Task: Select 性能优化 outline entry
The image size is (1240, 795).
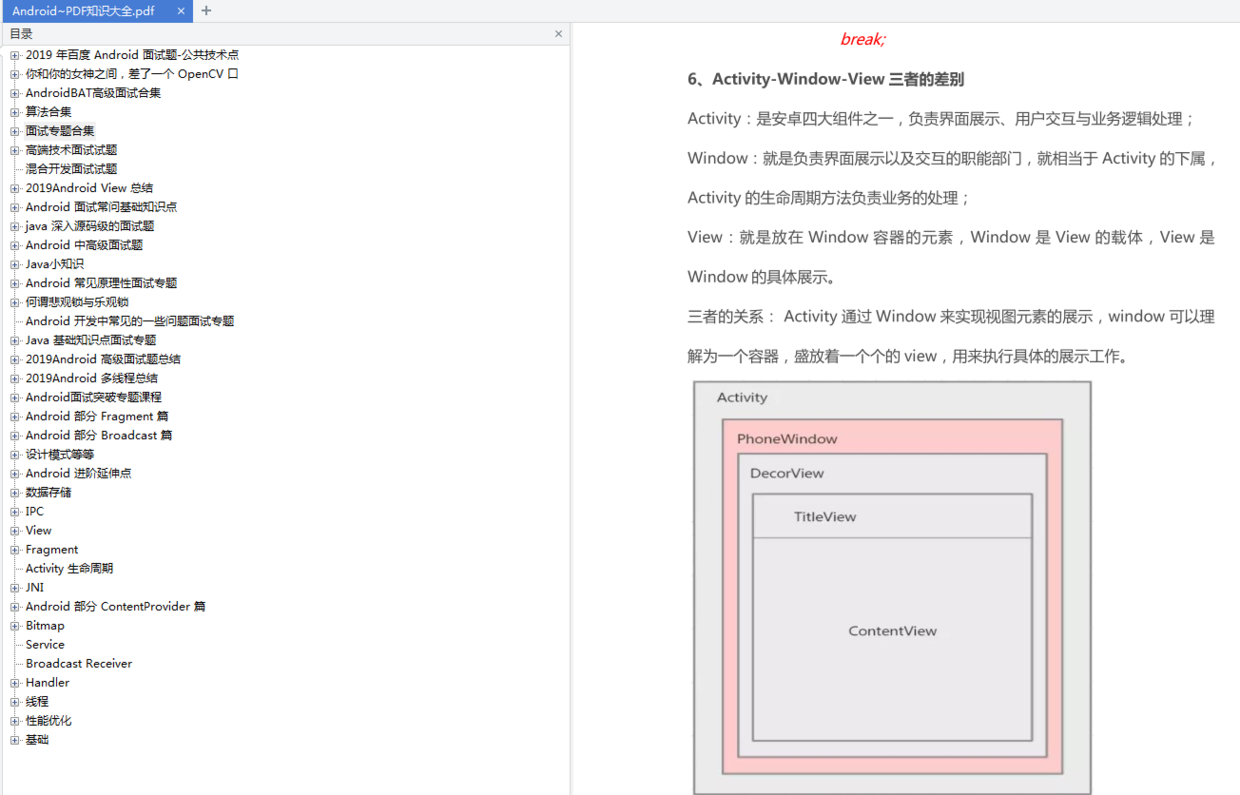Action: [x=48, y=720]
